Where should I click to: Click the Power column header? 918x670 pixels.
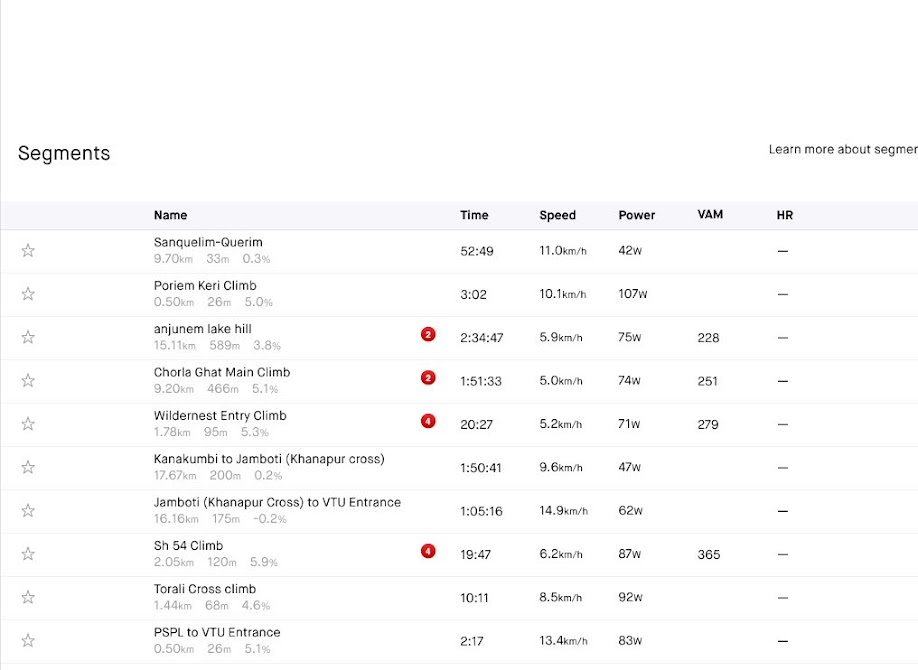pos(636,215)
